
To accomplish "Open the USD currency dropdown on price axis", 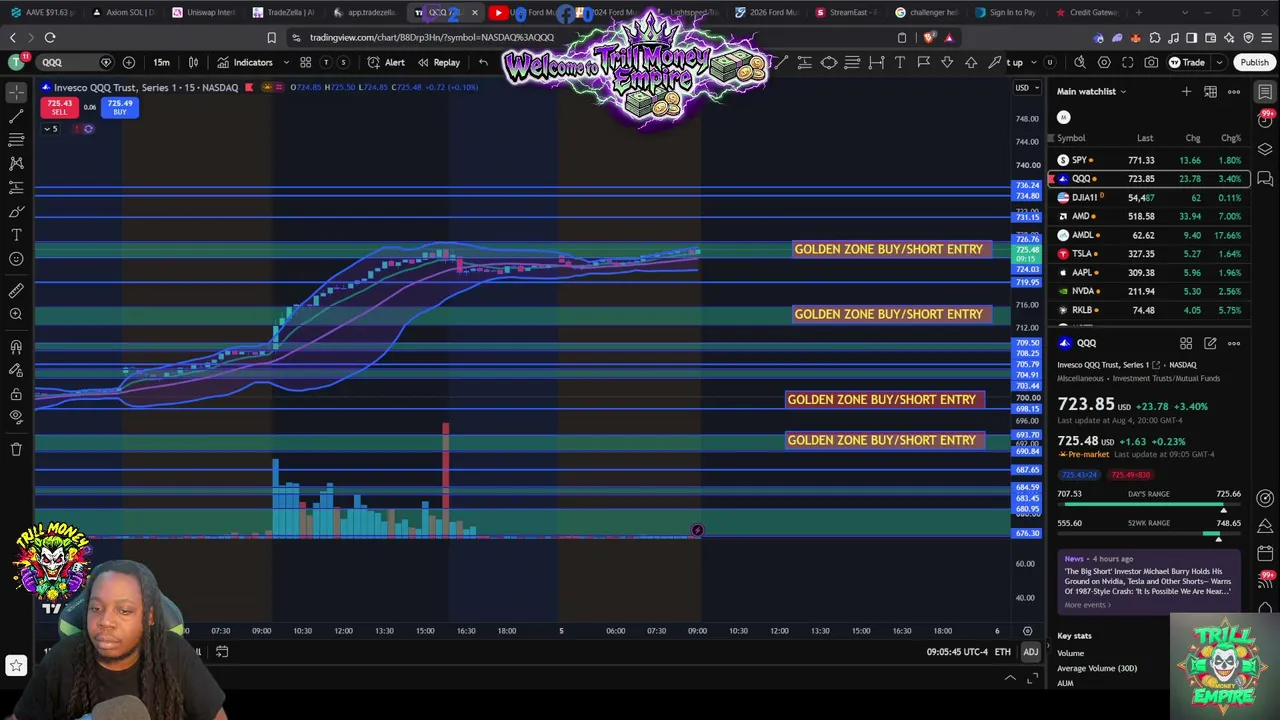I will (1026, 88).
